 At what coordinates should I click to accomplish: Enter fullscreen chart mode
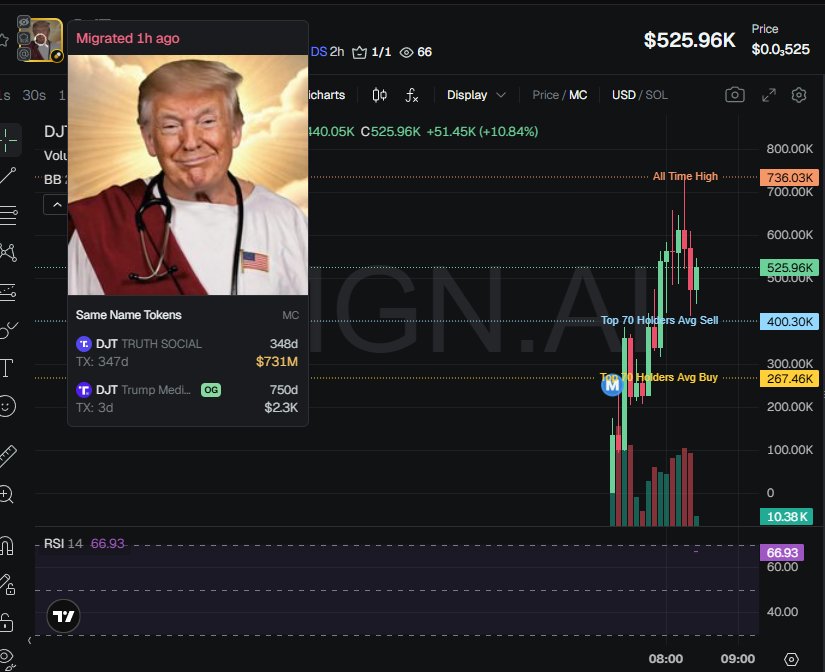[769, 95]
